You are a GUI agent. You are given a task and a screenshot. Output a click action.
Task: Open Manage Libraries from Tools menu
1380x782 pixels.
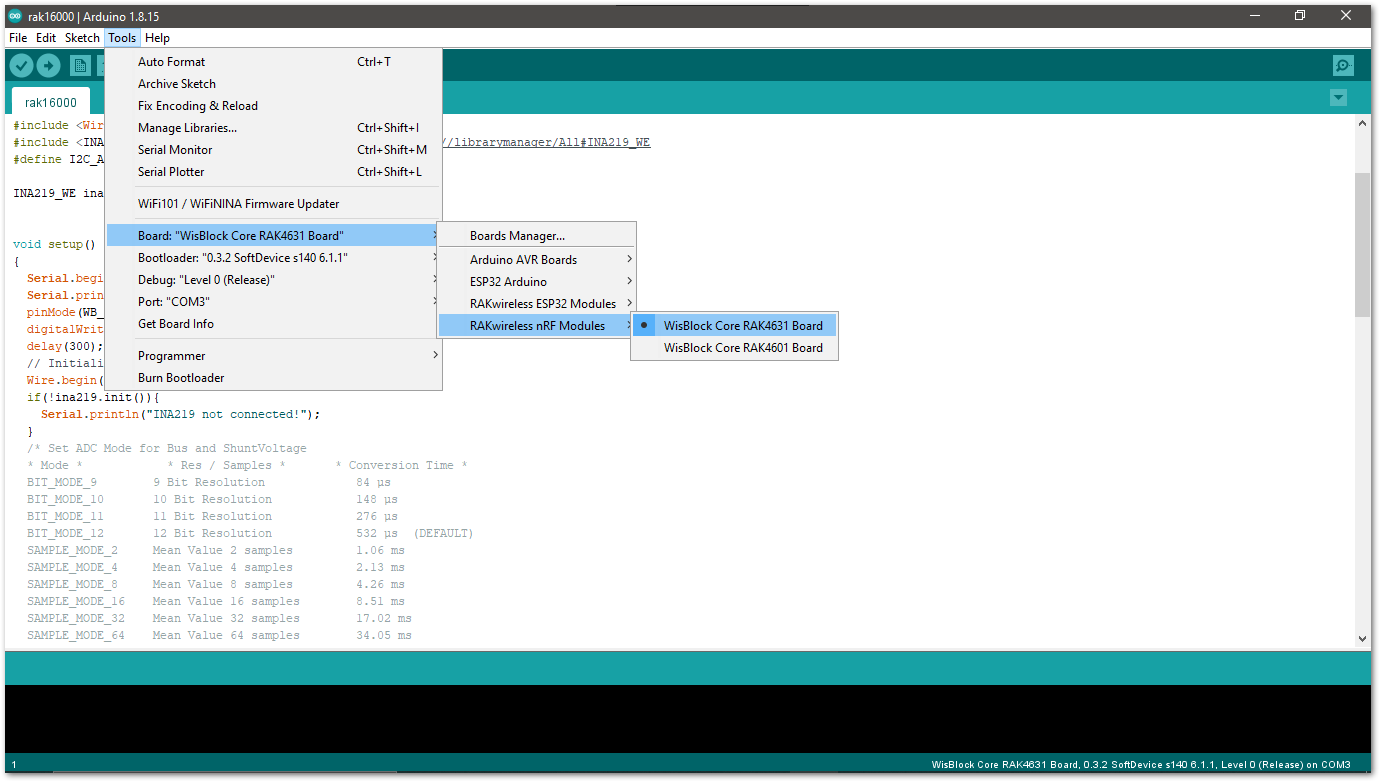coord(273,127)
